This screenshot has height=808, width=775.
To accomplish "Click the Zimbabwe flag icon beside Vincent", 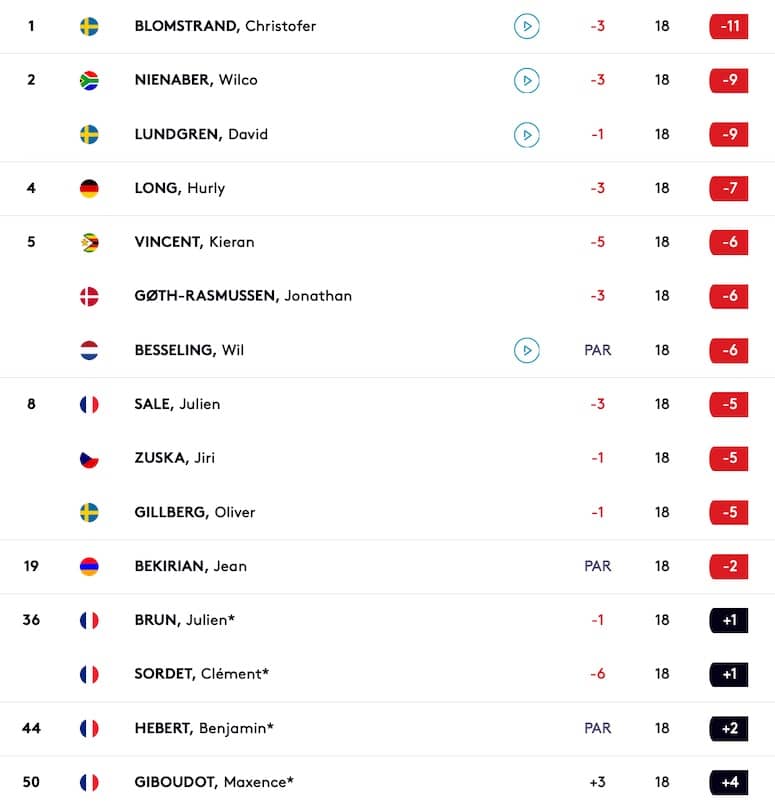I will 89,242.
